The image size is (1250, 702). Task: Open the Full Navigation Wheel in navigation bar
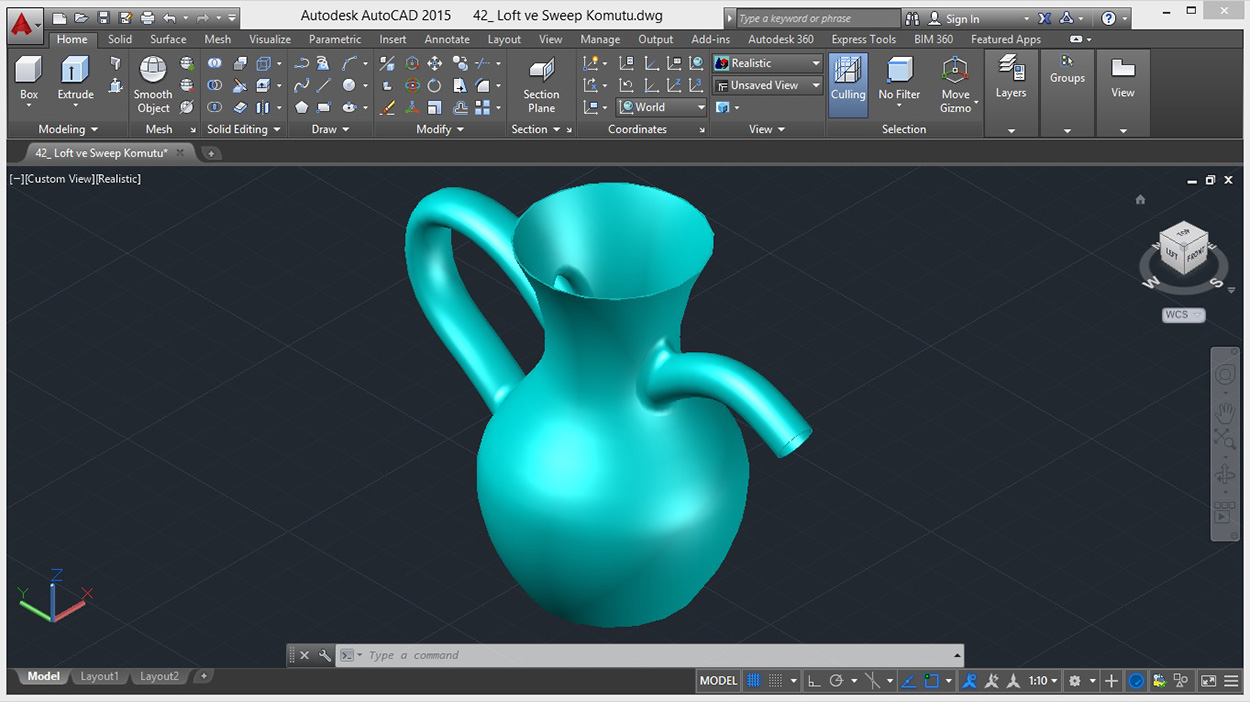[x=1225, y=375]
